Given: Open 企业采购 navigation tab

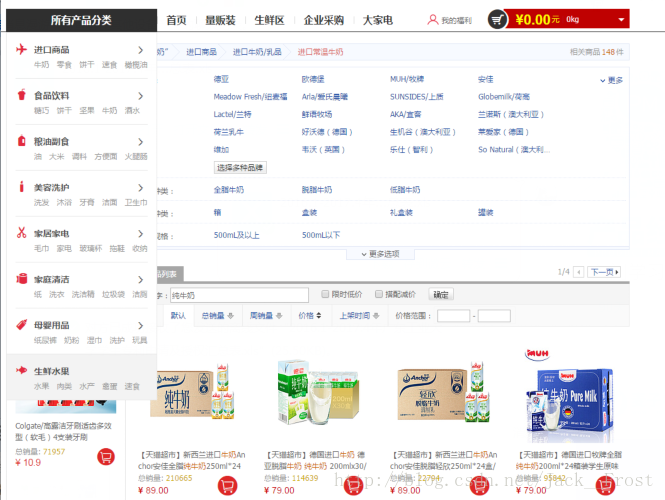Looking at the screenshot, I should pos(324,20).
